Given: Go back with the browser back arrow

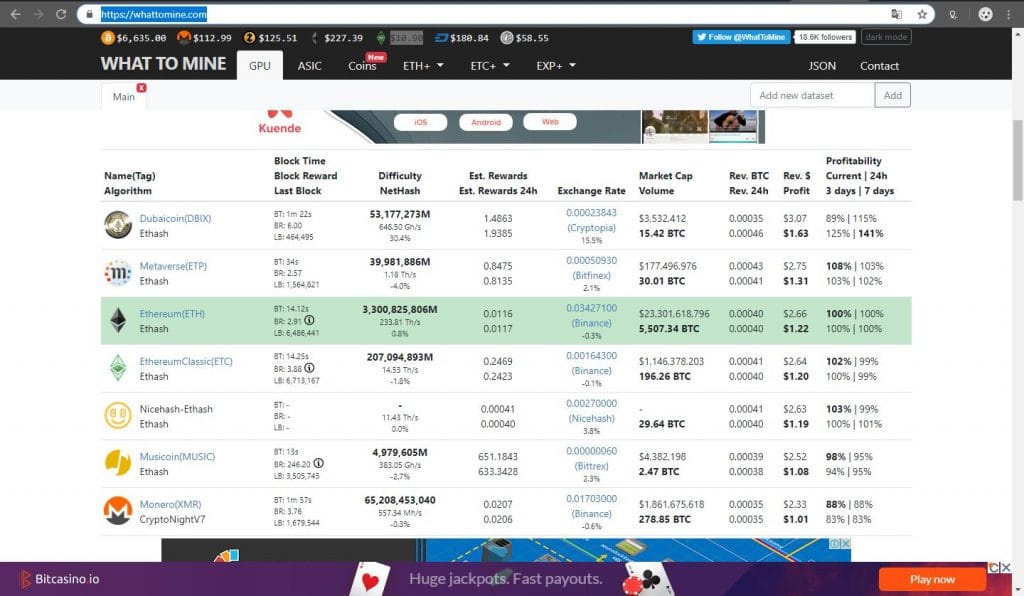Looking at the screenshot, I should 16,14.
